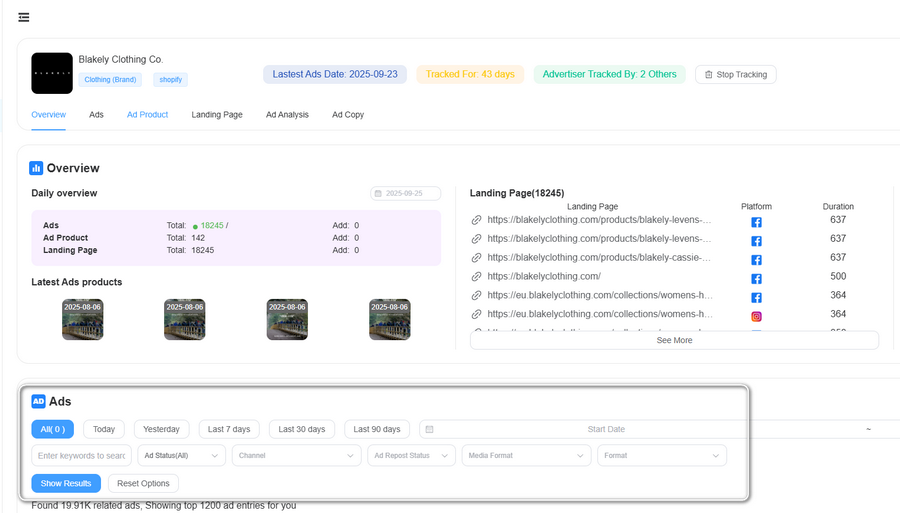Viewport: 900px width, 513px height.
Task: Filter ads by Last 30 days
Action: pos(302,429)
